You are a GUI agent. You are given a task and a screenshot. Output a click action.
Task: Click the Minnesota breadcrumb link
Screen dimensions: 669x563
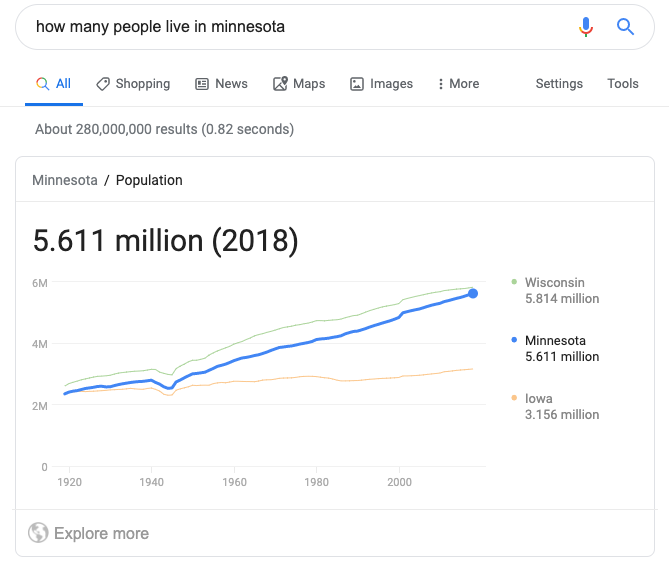click(65, 180)
